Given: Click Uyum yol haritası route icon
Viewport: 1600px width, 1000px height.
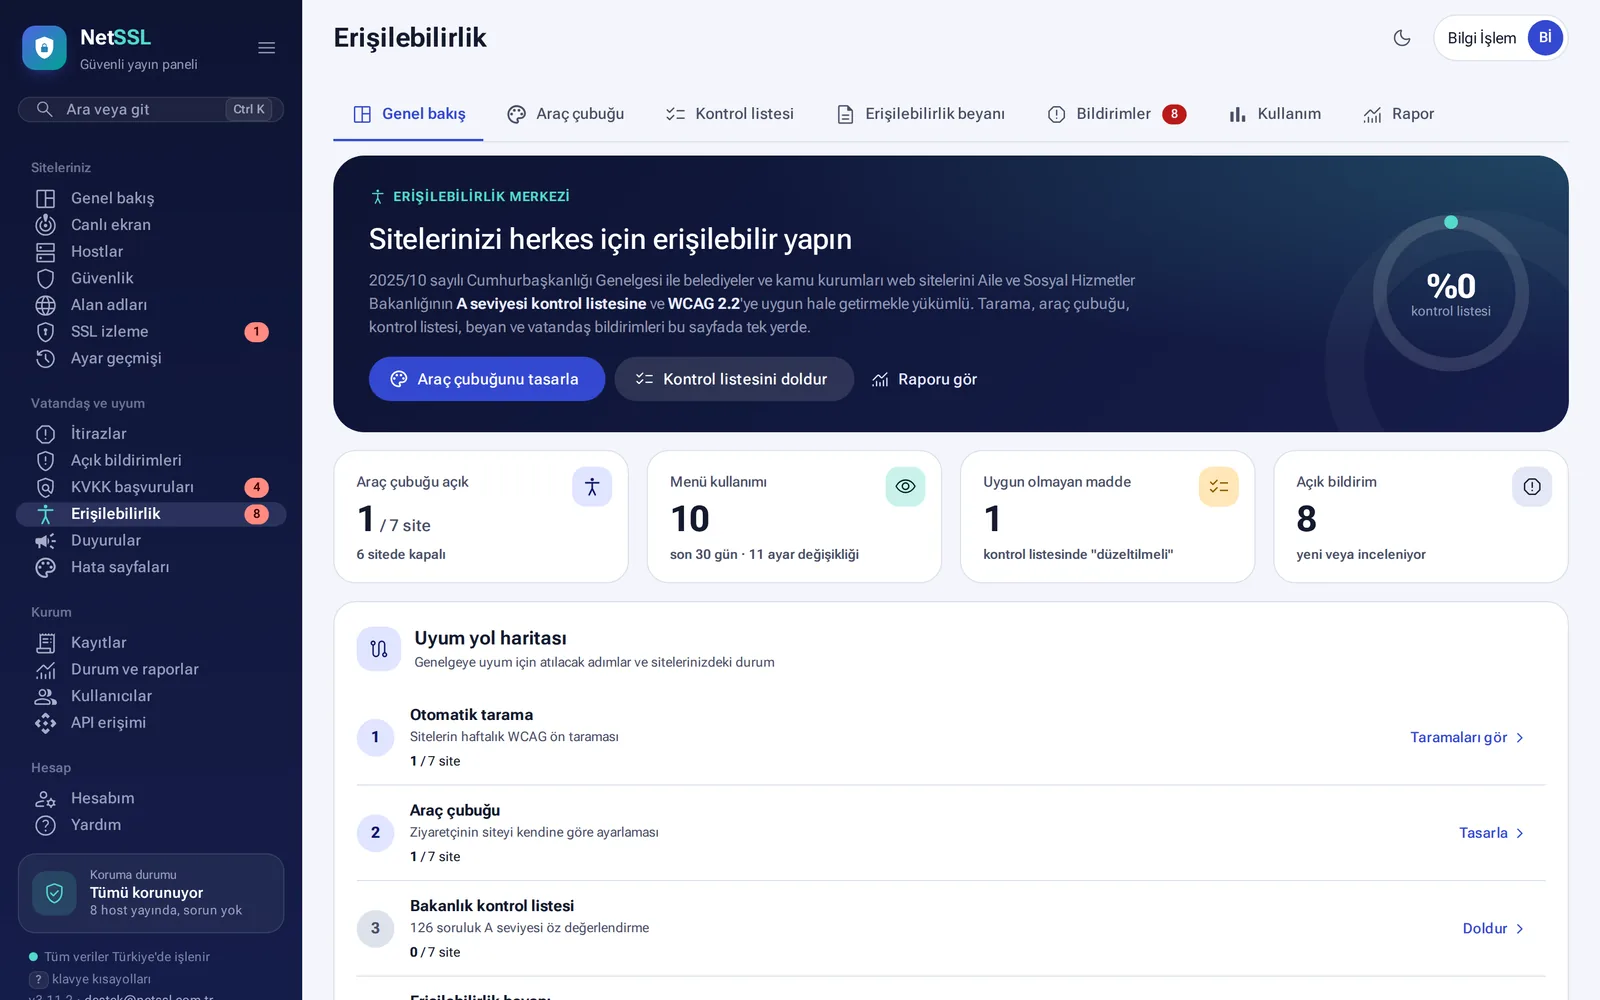Looking at the screenshot, I should coord(379,649).
